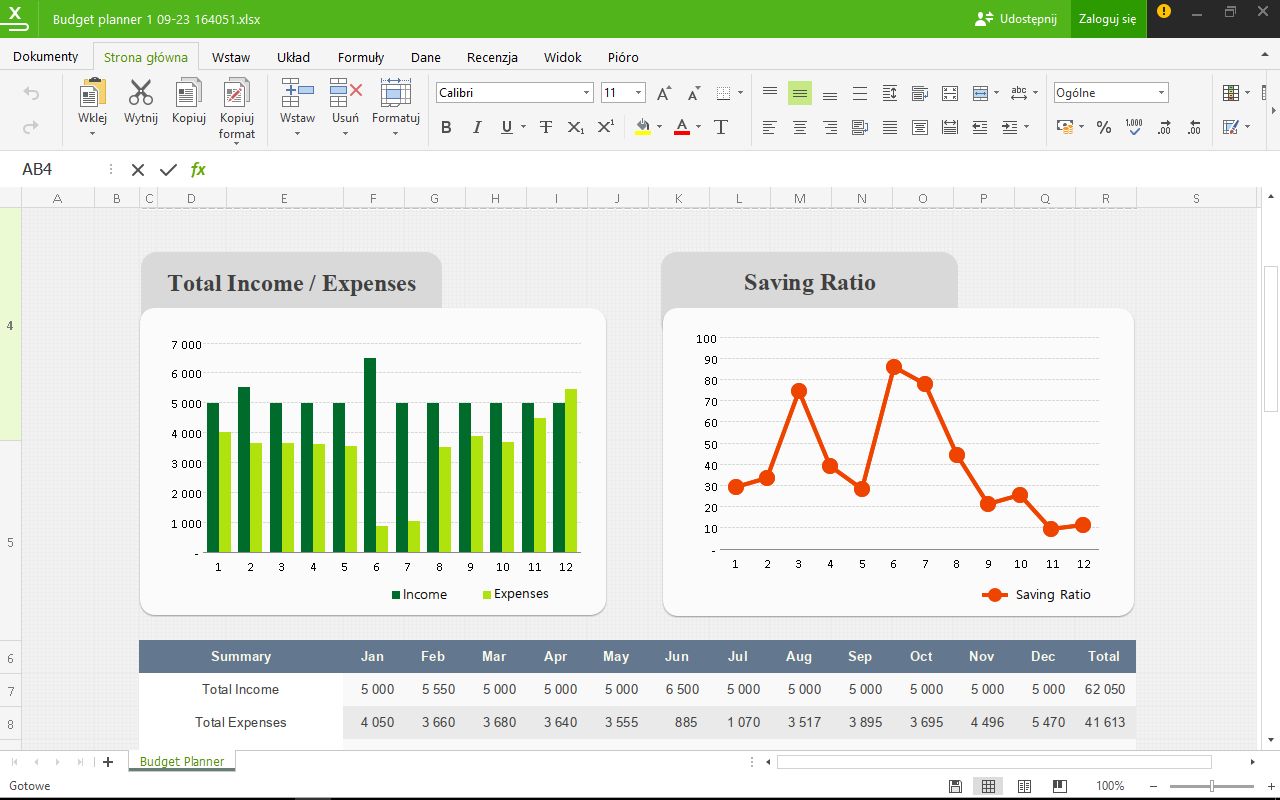Click the Udostępnij share button
Image resolution: width=1280 pixels, height=800 pixels.
point(1015,19)
